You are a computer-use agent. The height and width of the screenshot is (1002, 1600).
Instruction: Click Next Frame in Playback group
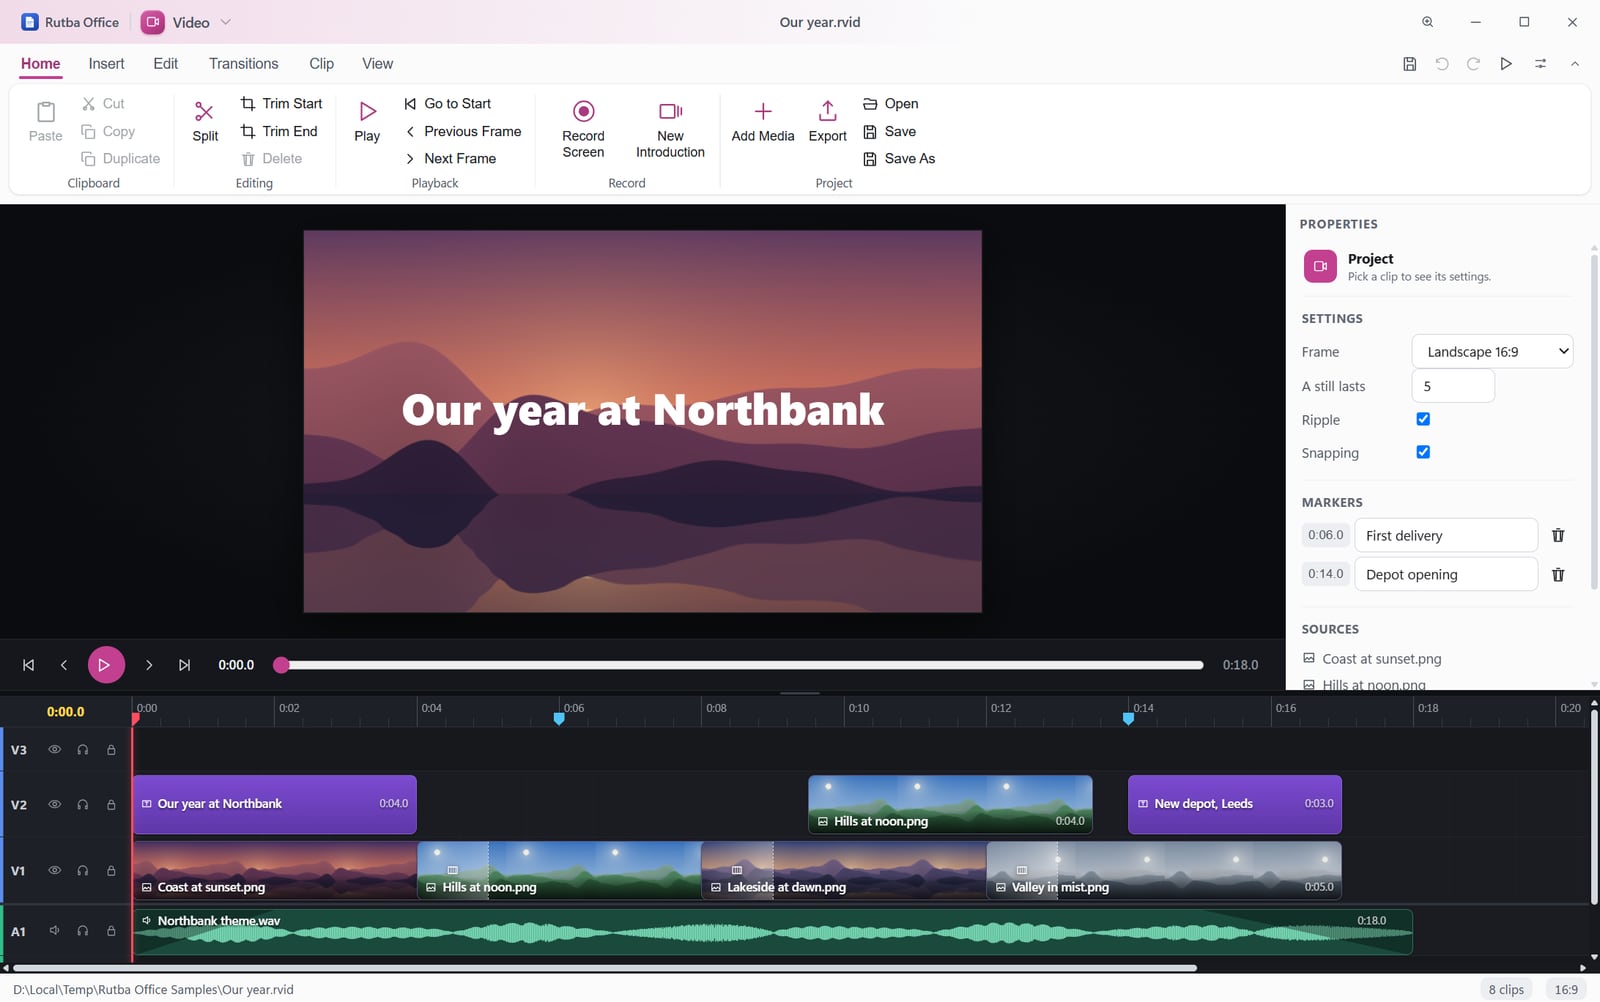(450, 158)
